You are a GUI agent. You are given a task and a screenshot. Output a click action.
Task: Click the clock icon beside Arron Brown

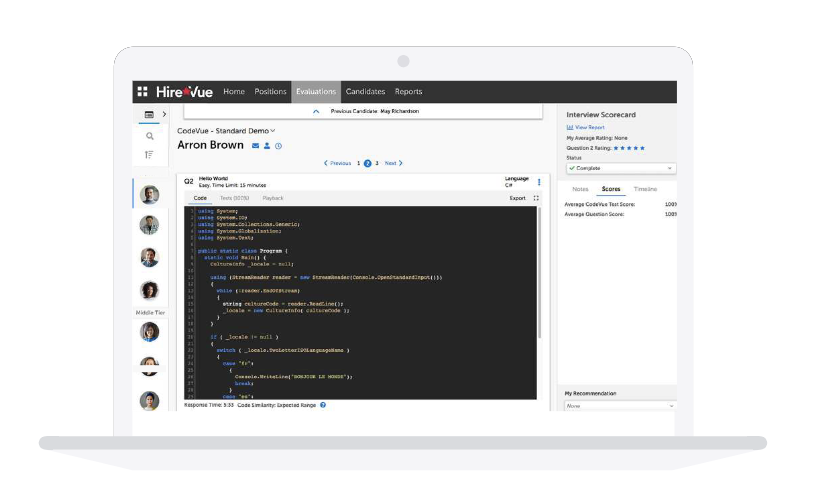[278, 146]
